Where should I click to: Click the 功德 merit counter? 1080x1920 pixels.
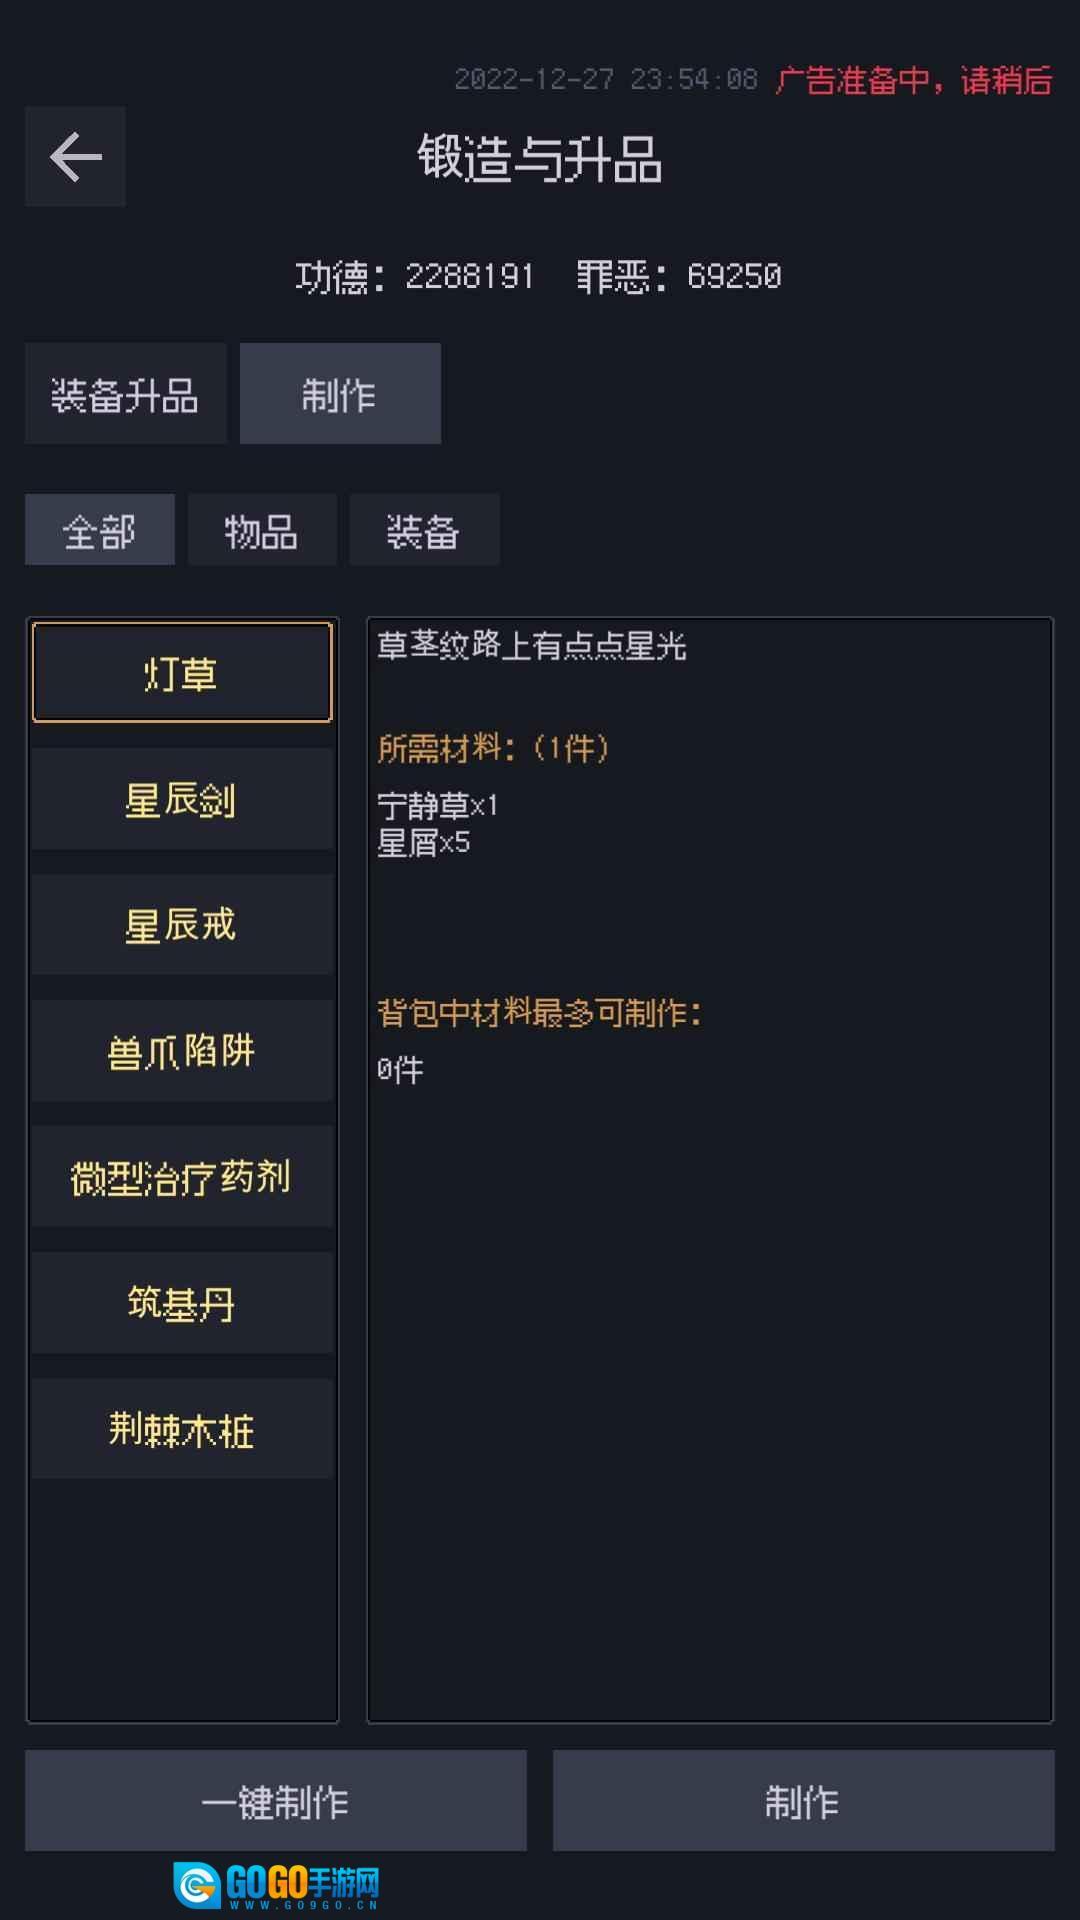(414, 276)
